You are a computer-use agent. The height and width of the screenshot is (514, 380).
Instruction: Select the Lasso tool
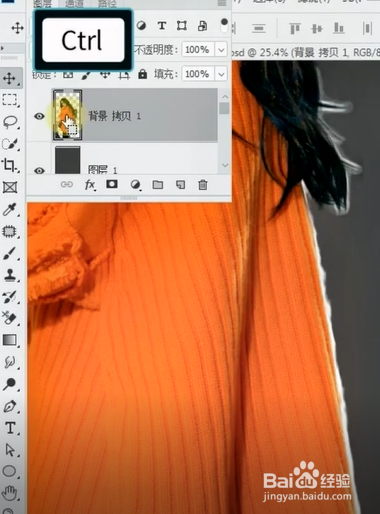9,122
